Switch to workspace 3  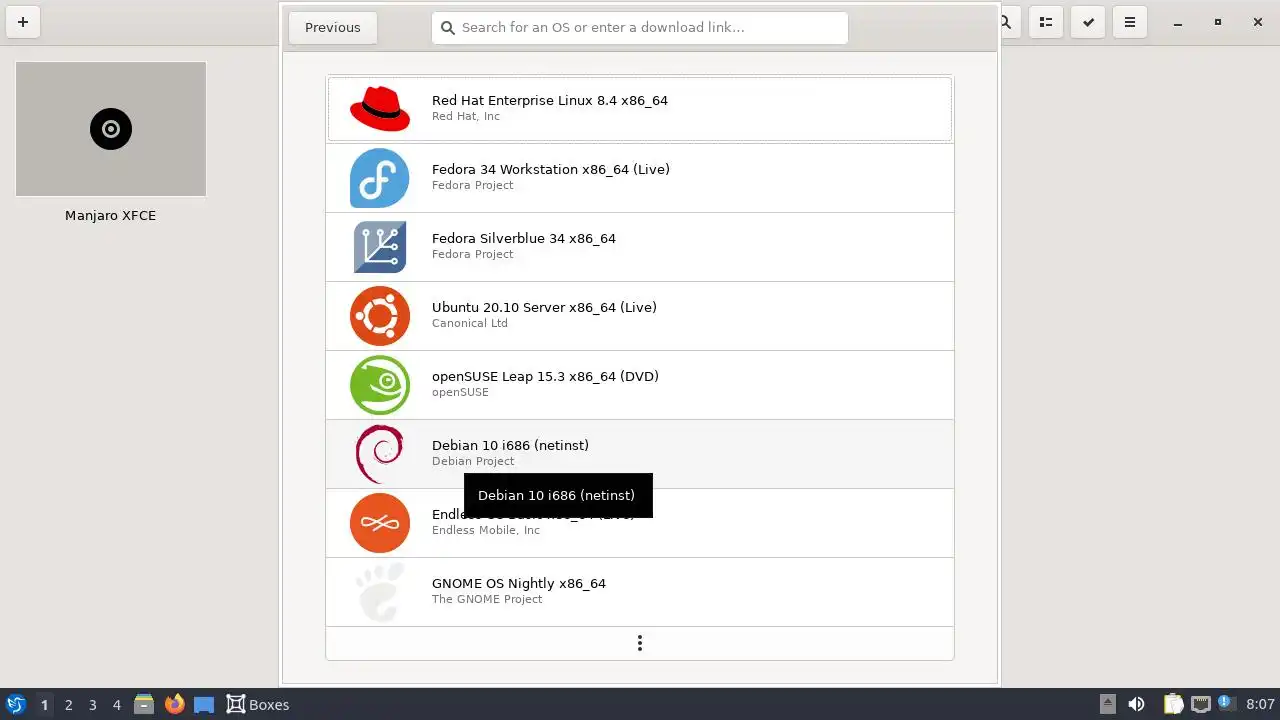pyautogui.click(x=92, y=705)
